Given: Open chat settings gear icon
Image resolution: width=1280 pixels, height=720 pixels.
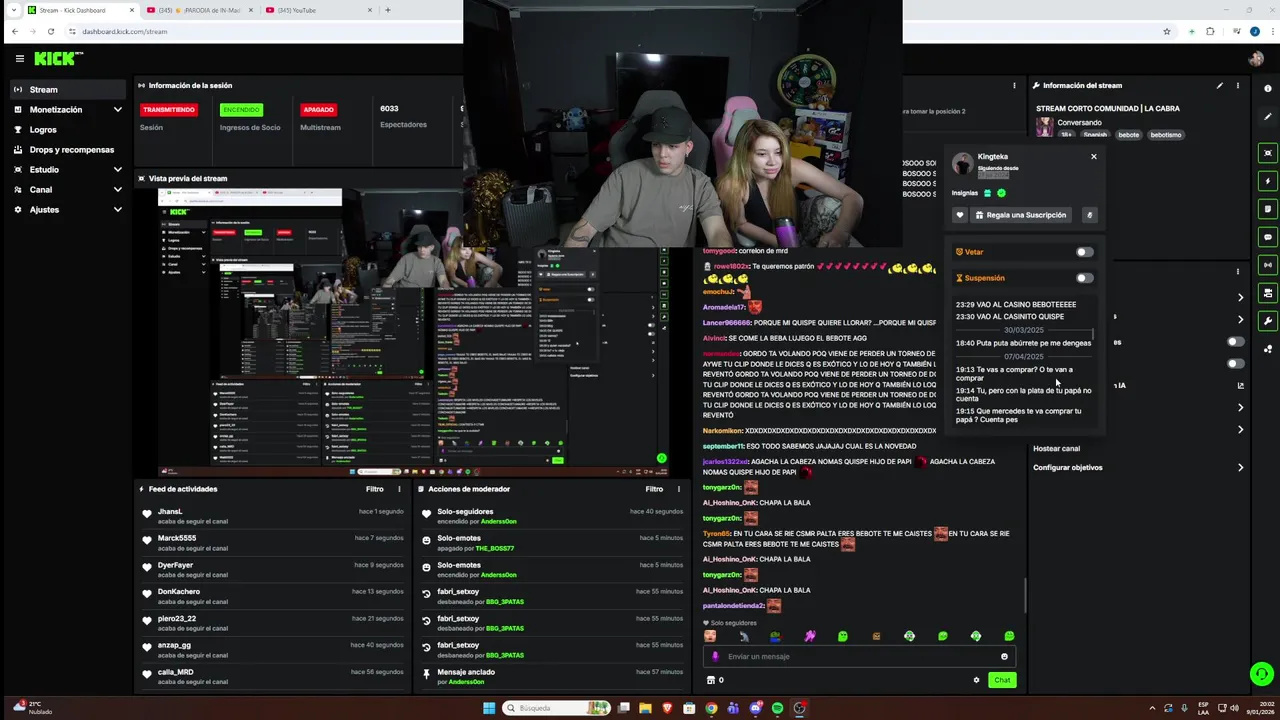Looking at the screenshot, I should pyautogui.click(x=976, y=680).
